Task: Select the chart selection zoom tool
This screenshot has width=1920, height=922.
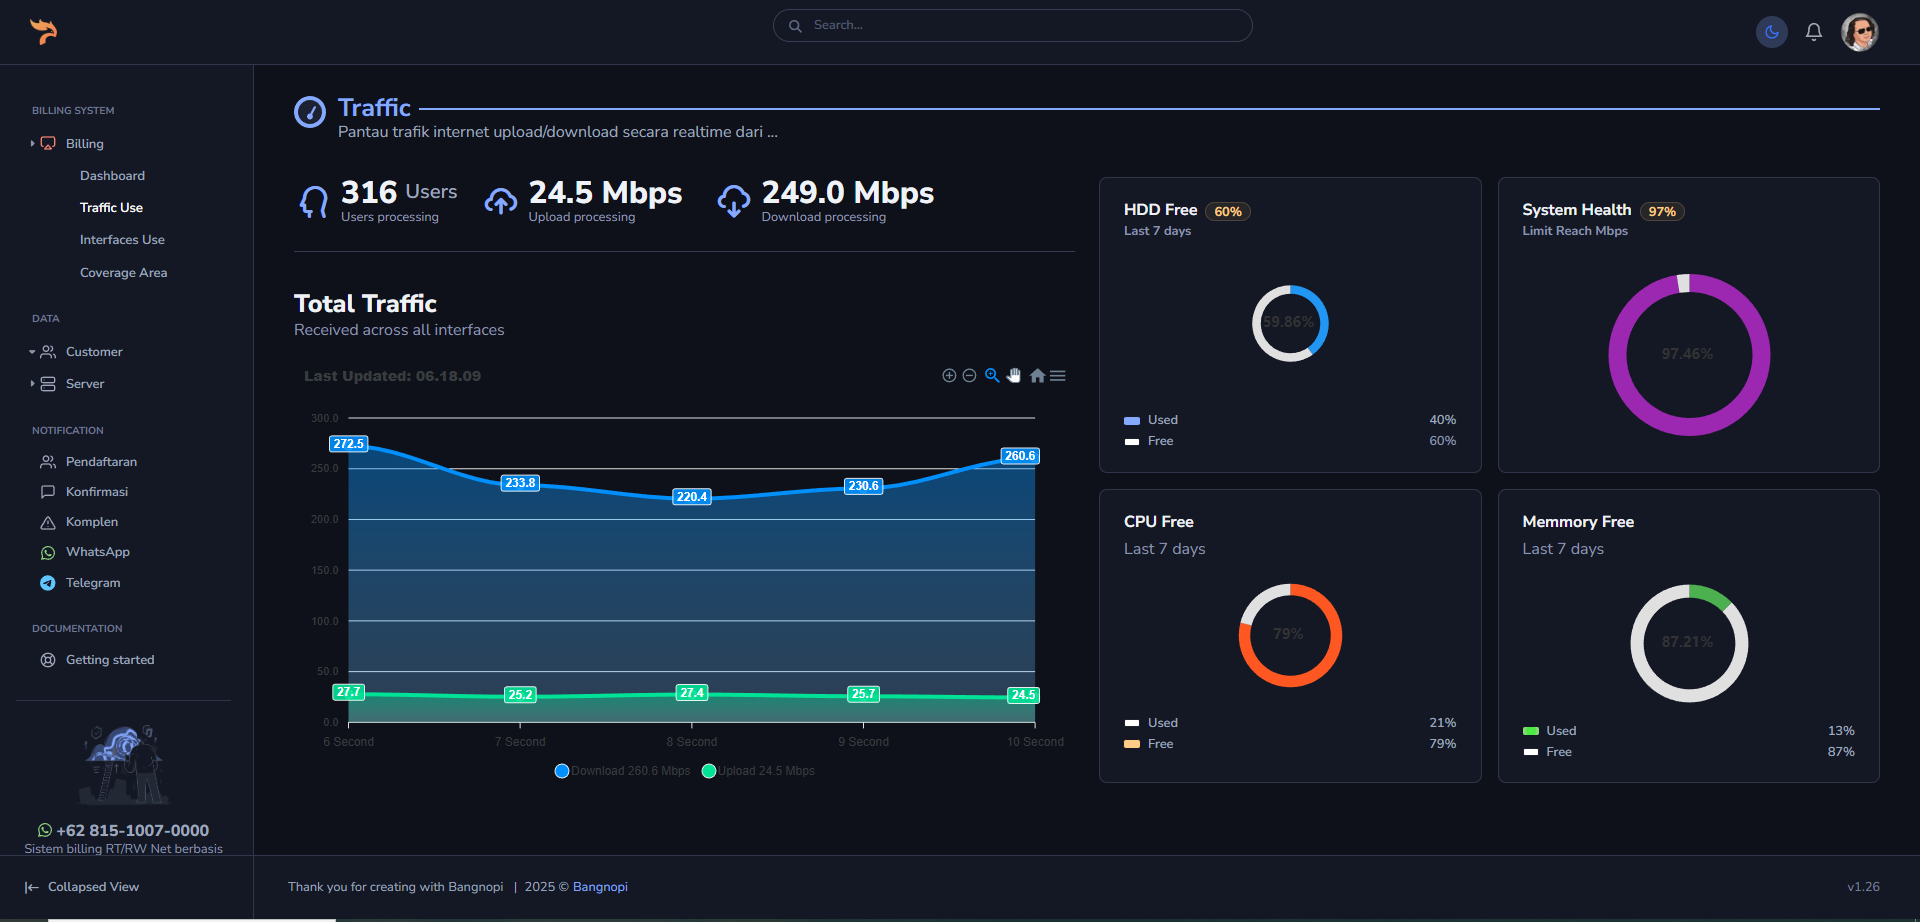Action: point(992,376)
